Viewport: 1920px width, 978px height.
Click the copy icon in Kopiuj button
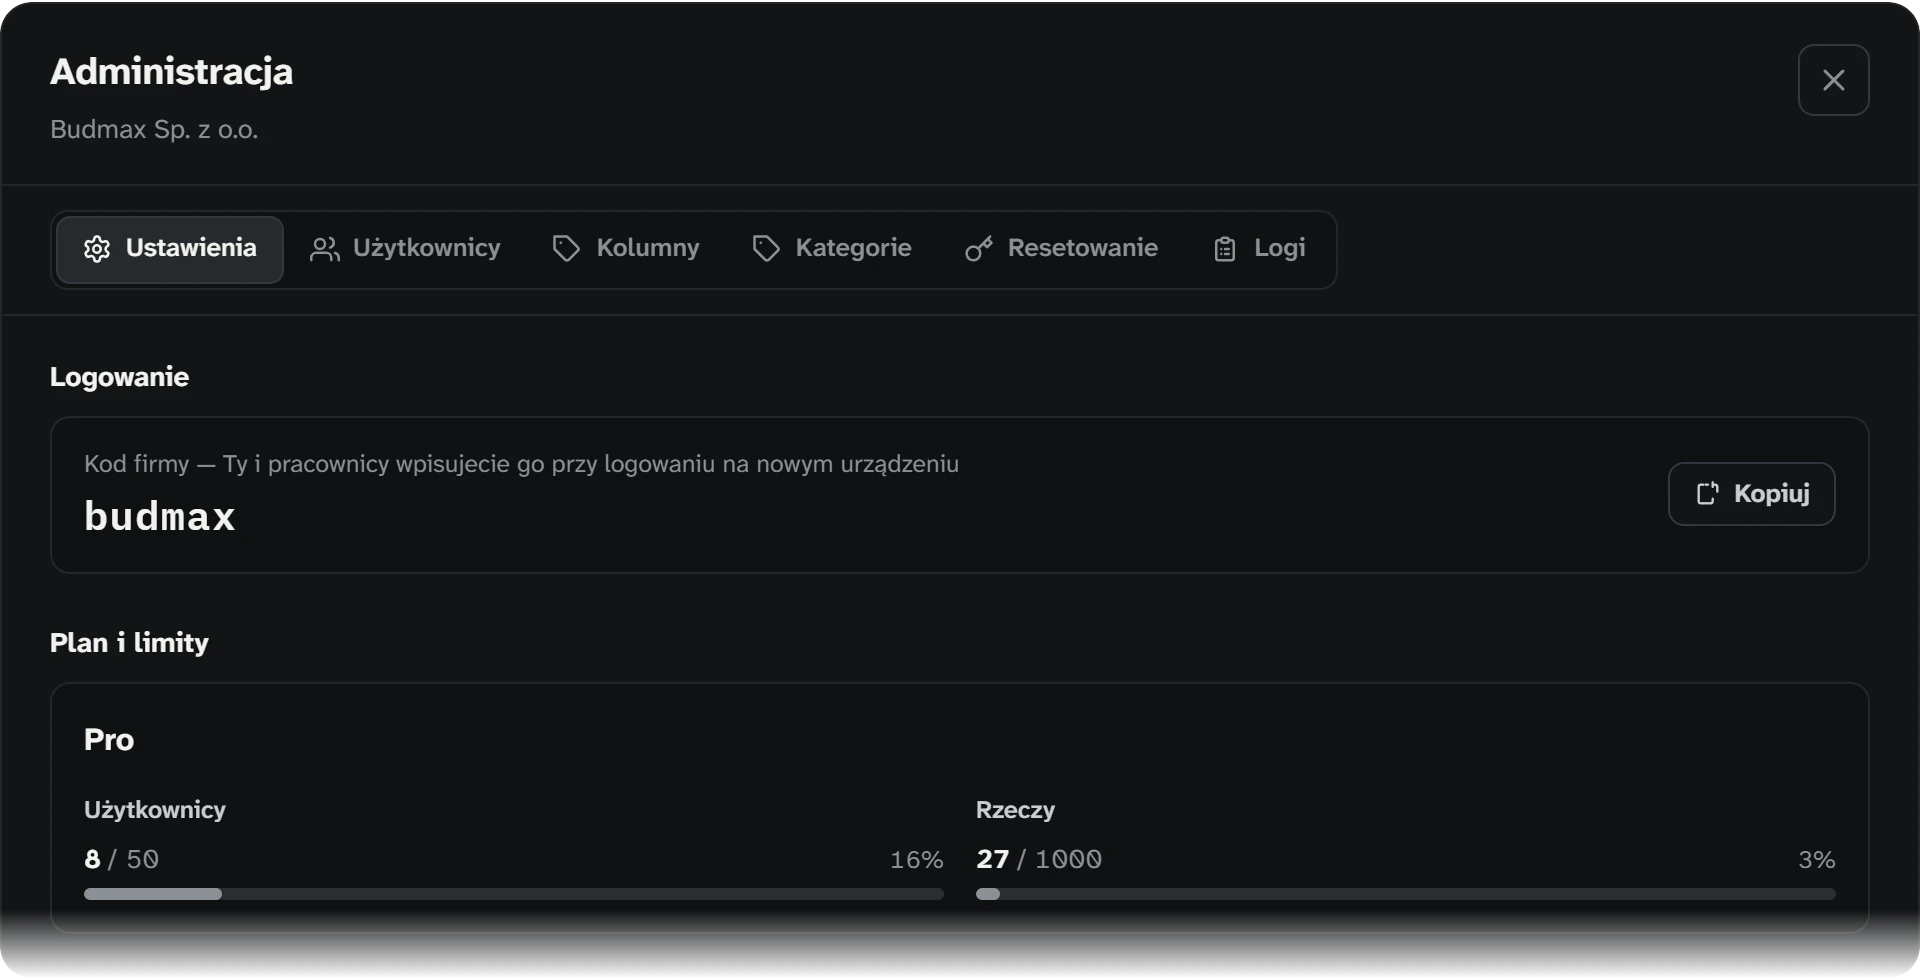[1708, 493]
